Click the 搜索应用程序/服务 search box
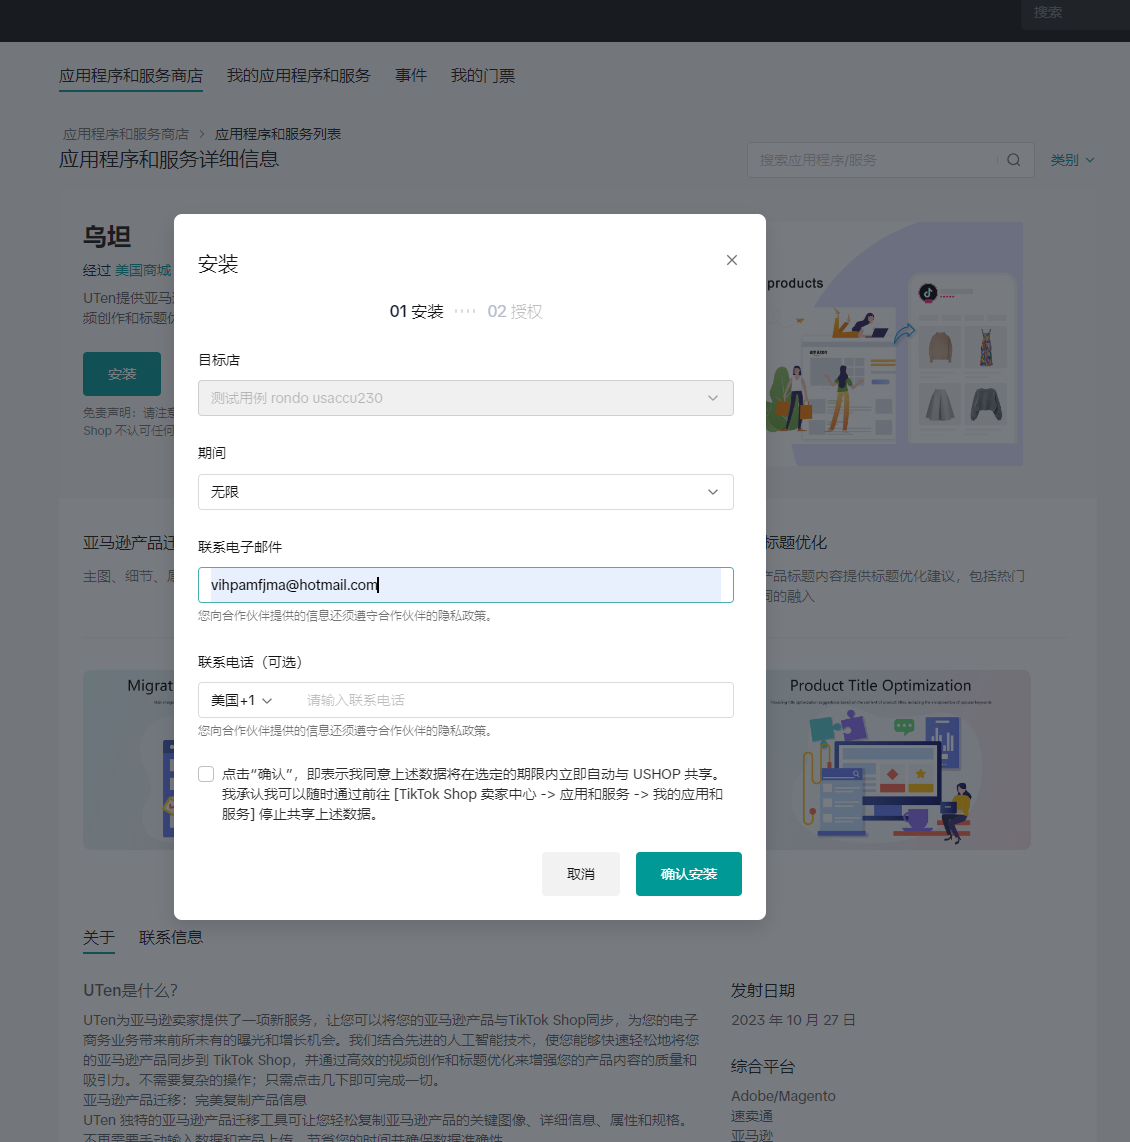The width and height of the screenshot is (1130, 1142). pos(875,160)
